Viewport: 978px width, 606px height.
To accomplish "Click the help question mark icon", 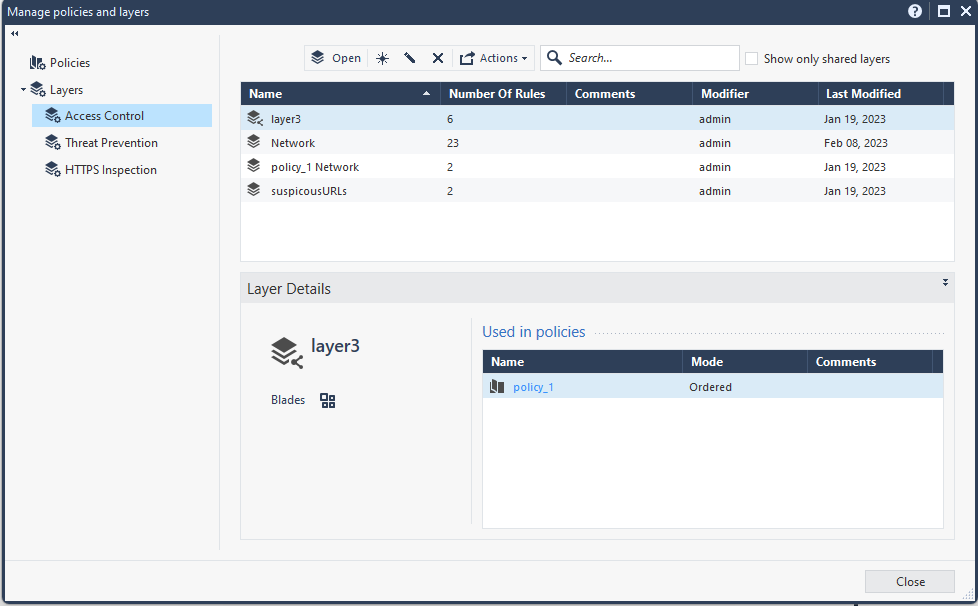I will pyautogui.click(x=914, y=12).
